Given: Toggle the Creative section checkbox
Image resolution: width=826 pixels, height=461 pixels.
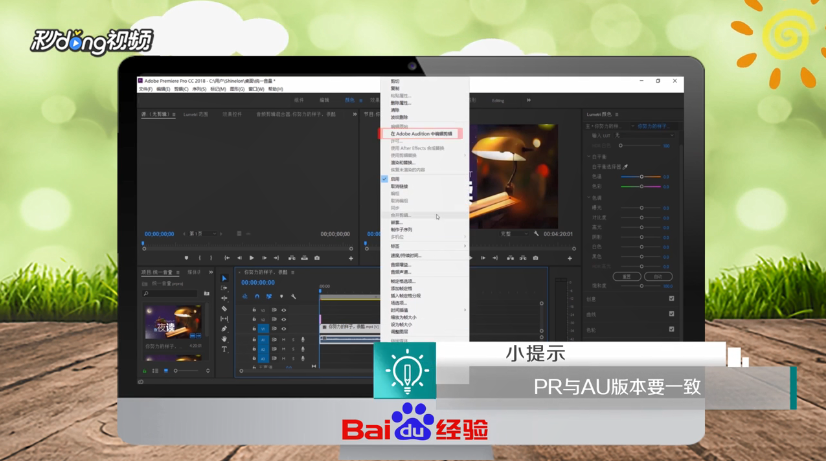Looking at the screenshot, I should [x=672, y=299].
